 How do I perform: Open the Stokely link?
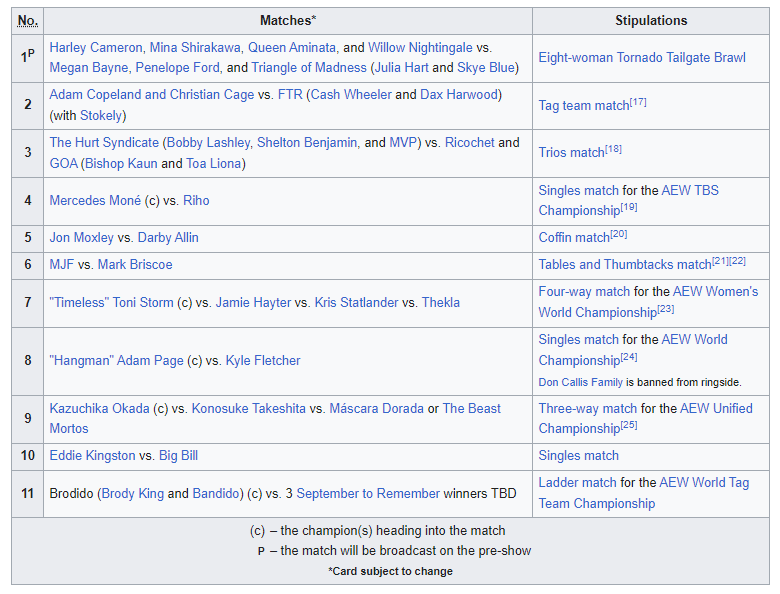coord(101,115)
